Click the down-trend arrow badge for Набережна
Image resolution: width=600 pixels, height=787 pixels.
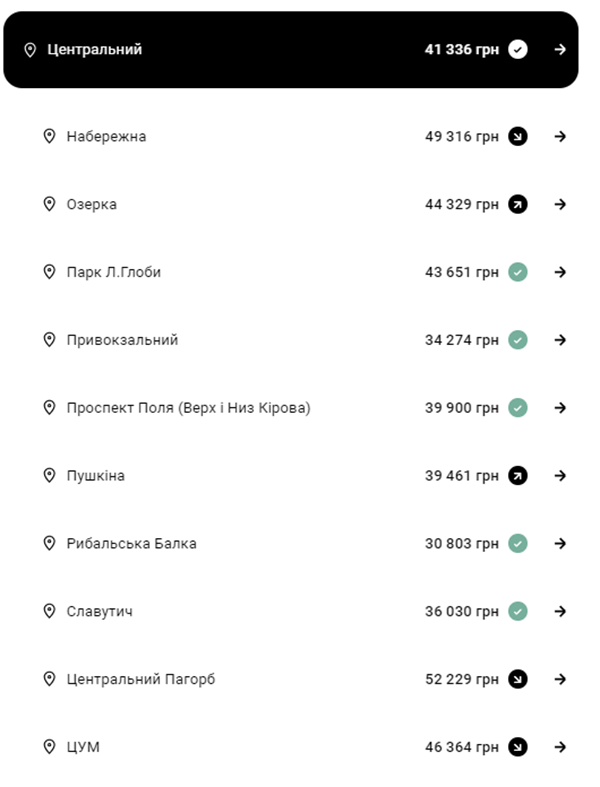[x=517, y=136]
